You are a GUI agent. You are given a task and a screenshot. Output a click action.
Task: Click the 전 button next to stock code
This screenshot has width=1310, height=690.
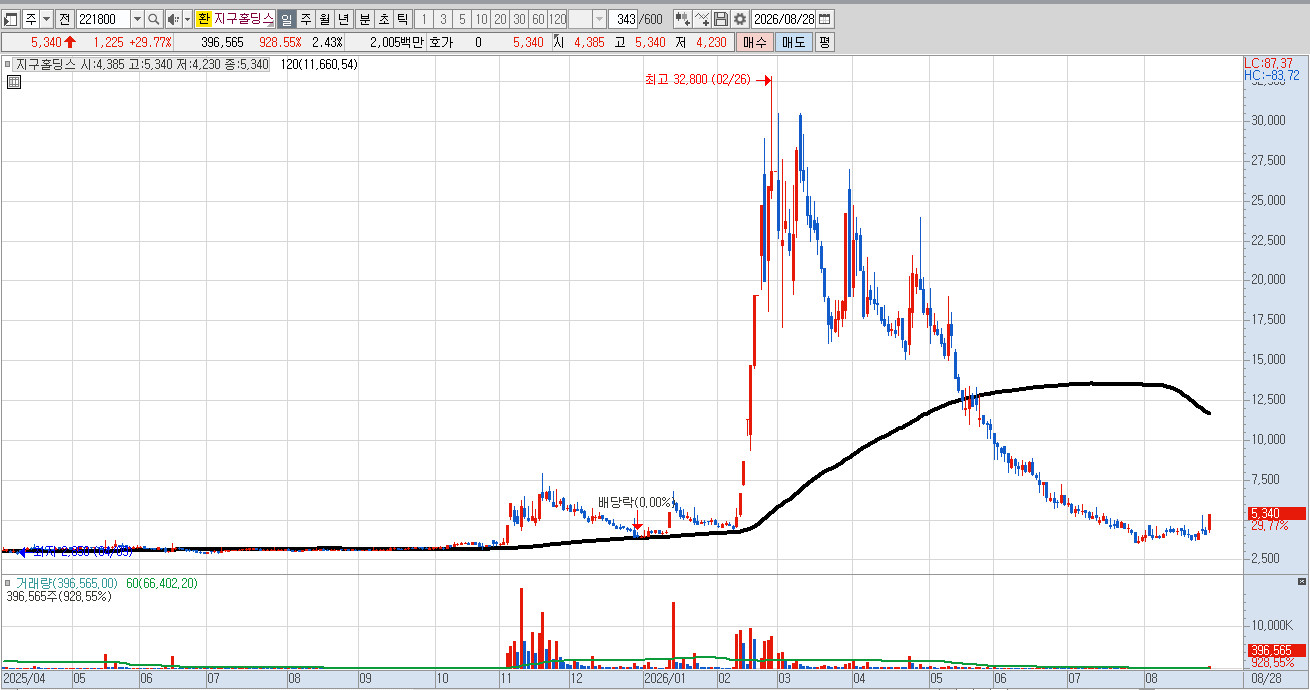click(64, 19)
